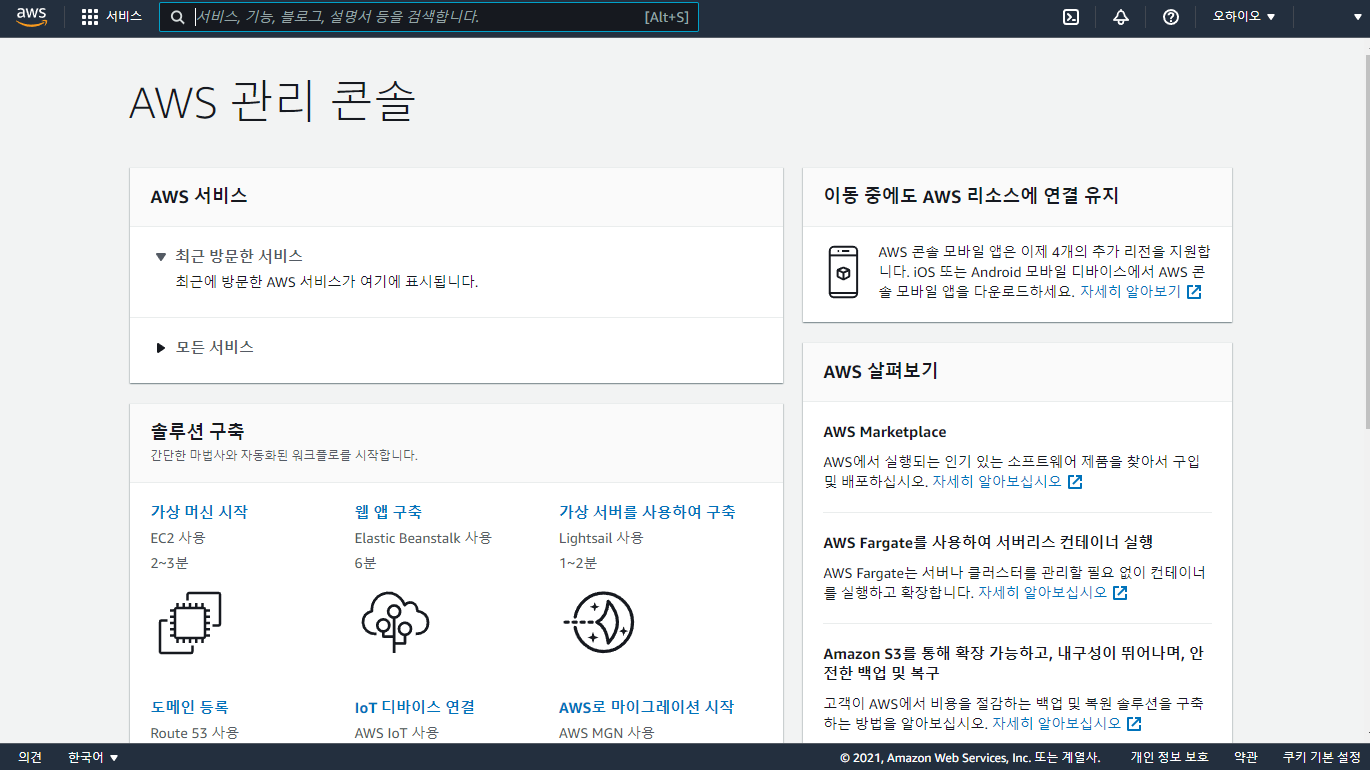This screenshot has width=1370, height=770.
Task: Click the AWS IoT 사용 text
Action: [x=397, y=733]
